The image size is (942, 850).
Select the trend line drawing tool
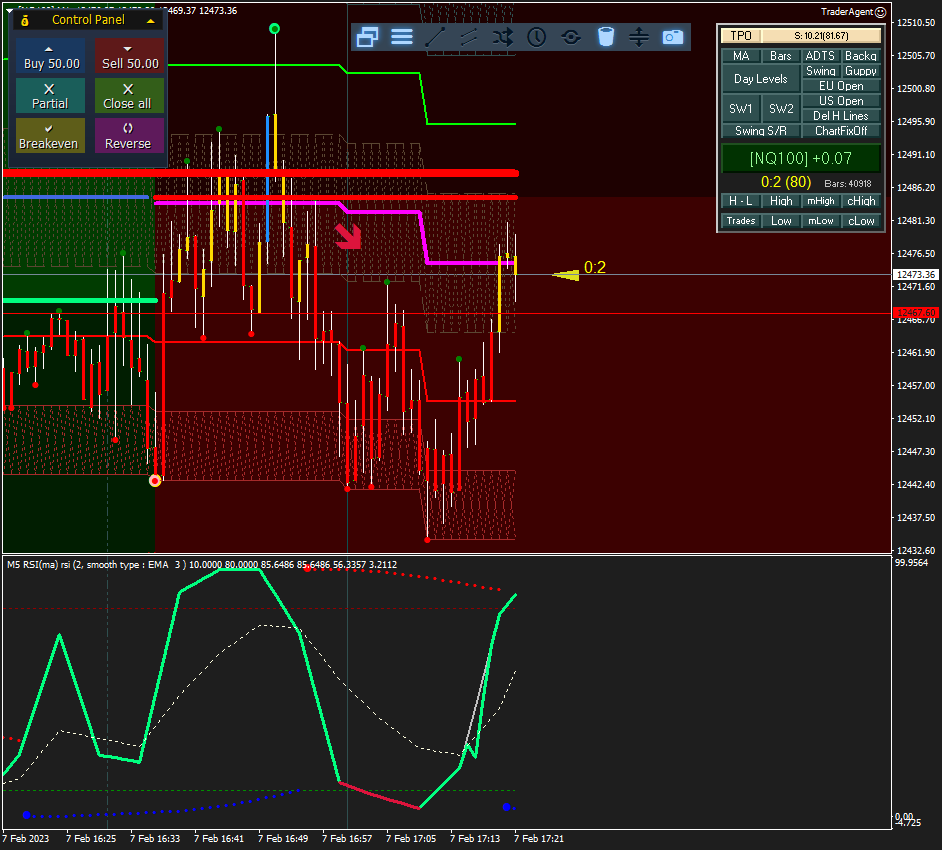[435, 37]
